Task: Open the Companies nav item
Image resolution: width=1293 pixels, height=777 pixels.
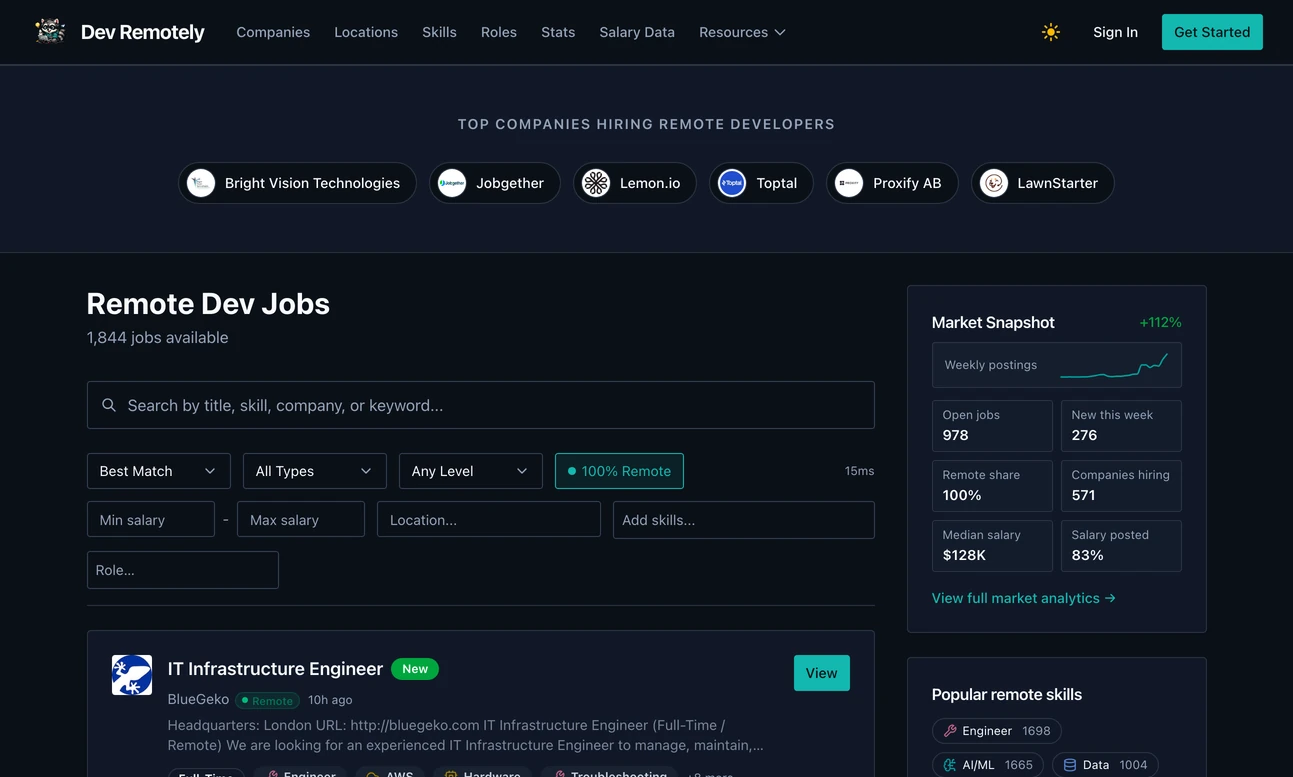Action: pos(273,32)
